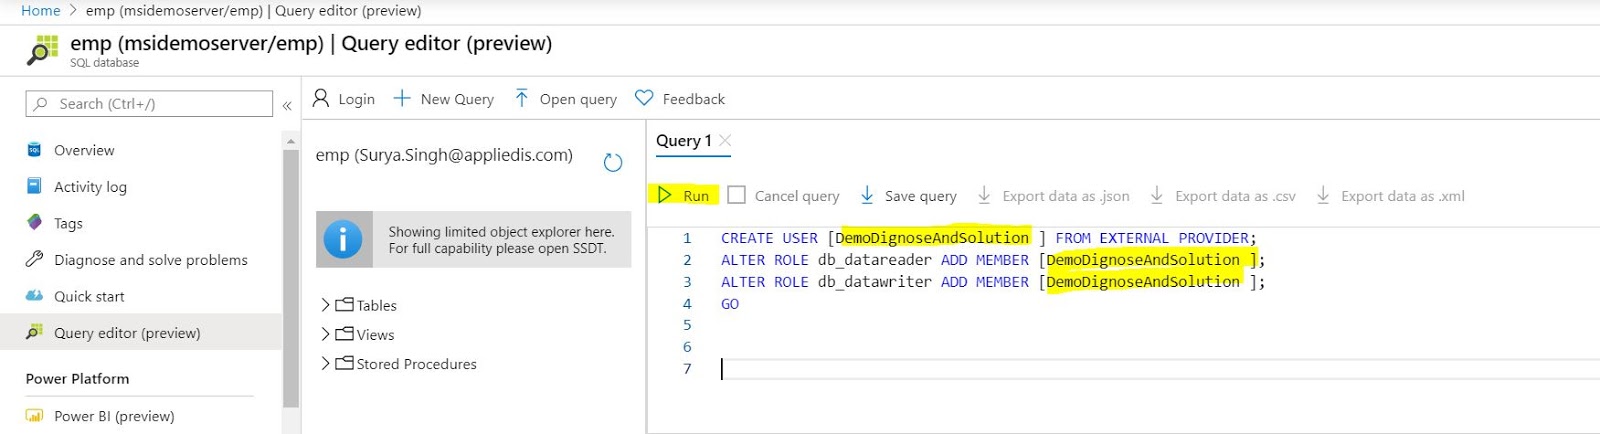Click Export data as .xml
Screen dimensions: 1600x434
1390,196
